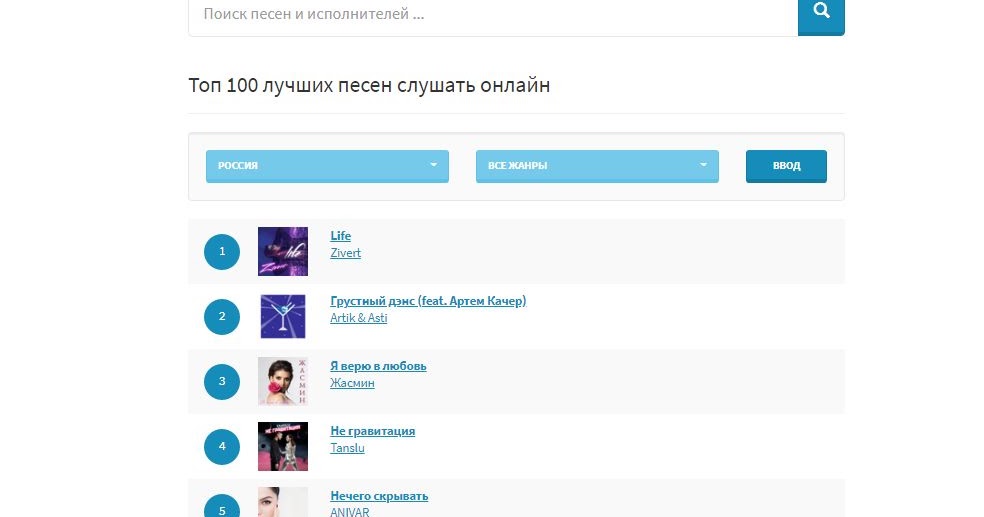Click the rank 1 circle badge
This screenshot has height=517, width=984.
point(222,252)
